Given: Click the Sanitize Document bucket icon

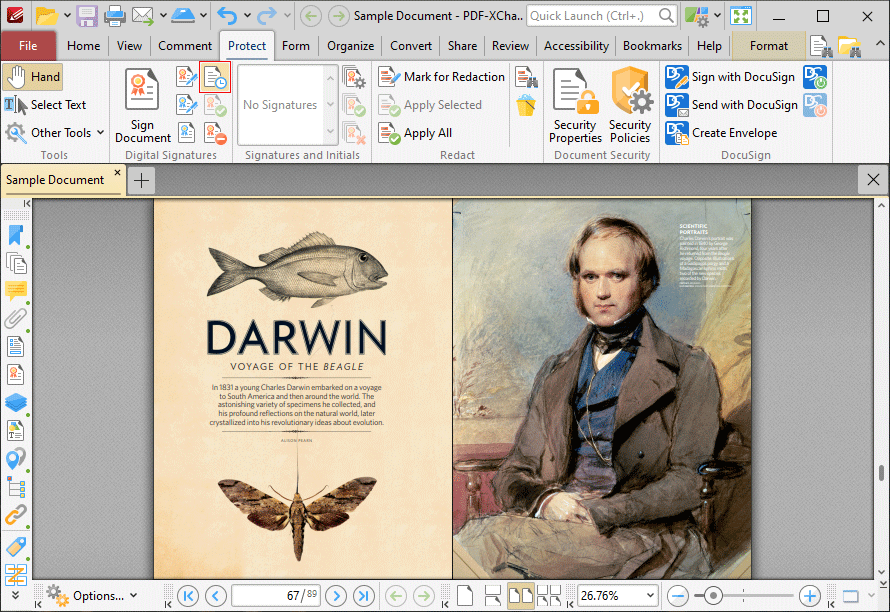Looking at the screenshot, I should [x=526, y=105].
